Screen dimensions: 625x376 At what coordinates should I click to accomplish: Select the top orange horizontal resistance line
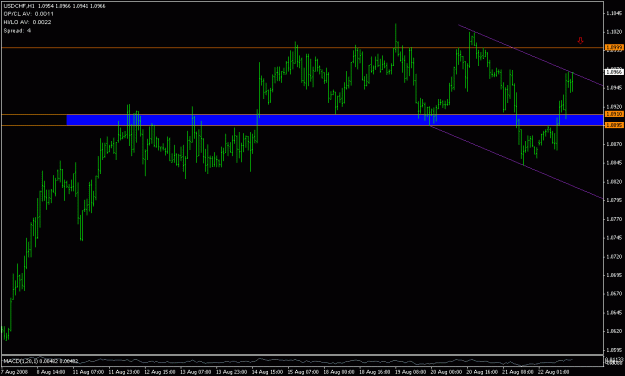(x=302, y=47)
